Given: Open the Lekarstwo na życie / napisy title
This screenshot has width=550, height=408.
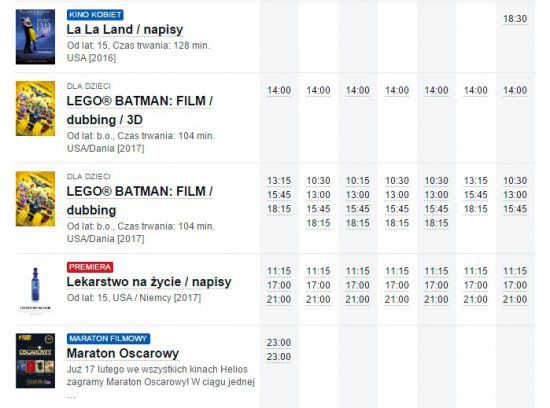Looking at the screenshot, I should pos(149,282).
